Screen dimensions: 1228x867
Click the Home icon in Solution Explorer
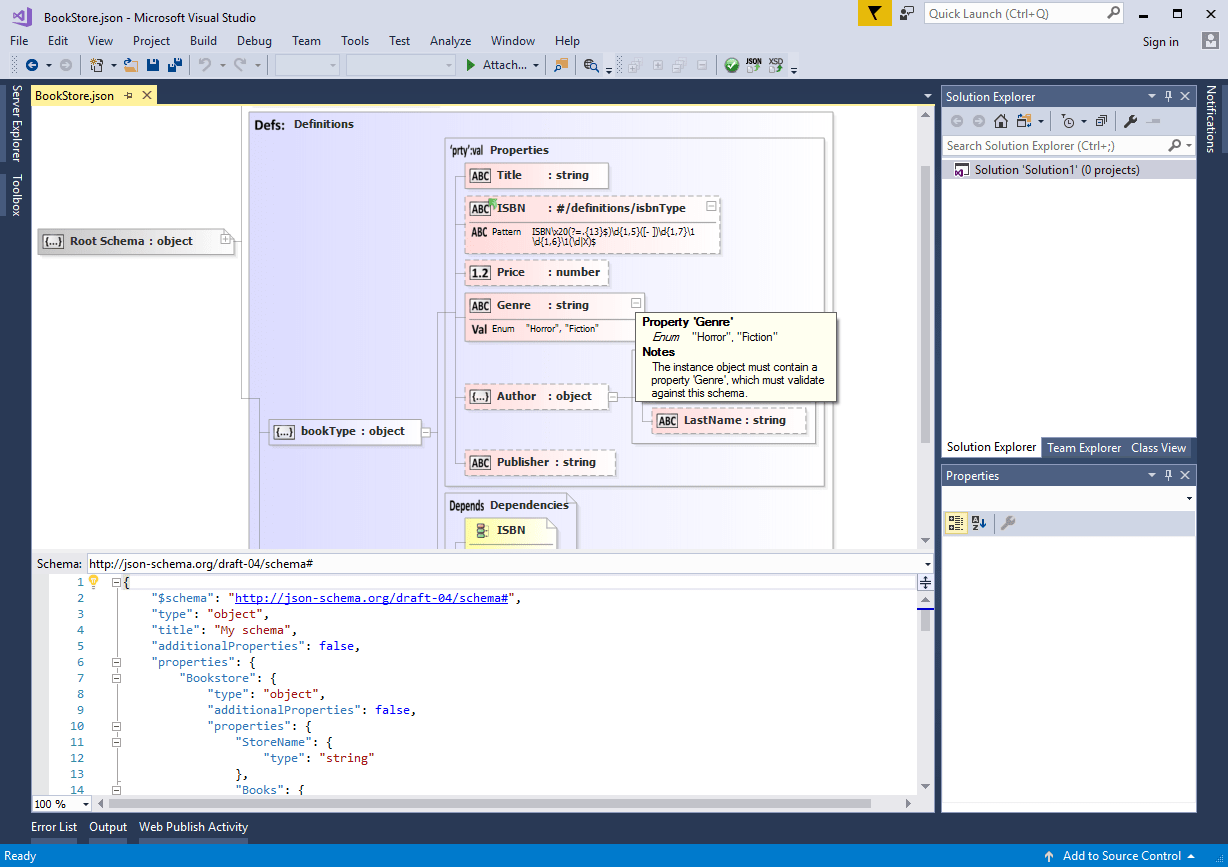coord(1000,120)
